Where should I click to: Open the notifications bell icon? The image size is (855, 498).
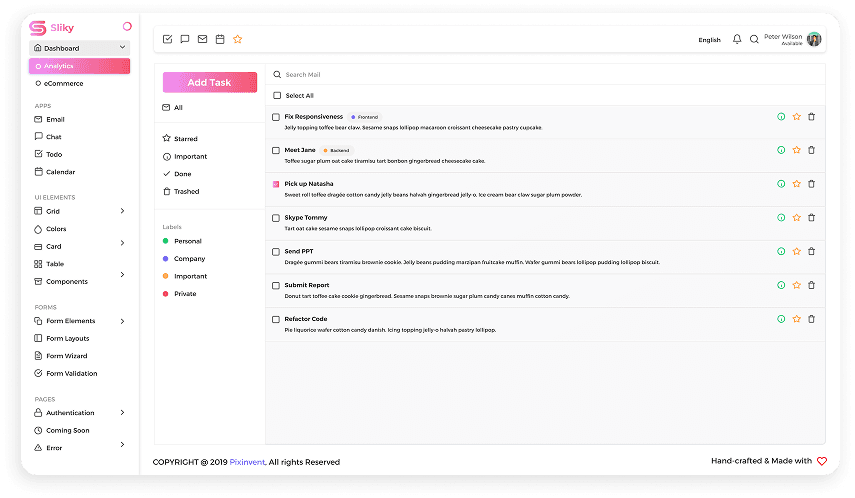pos(737,40)
